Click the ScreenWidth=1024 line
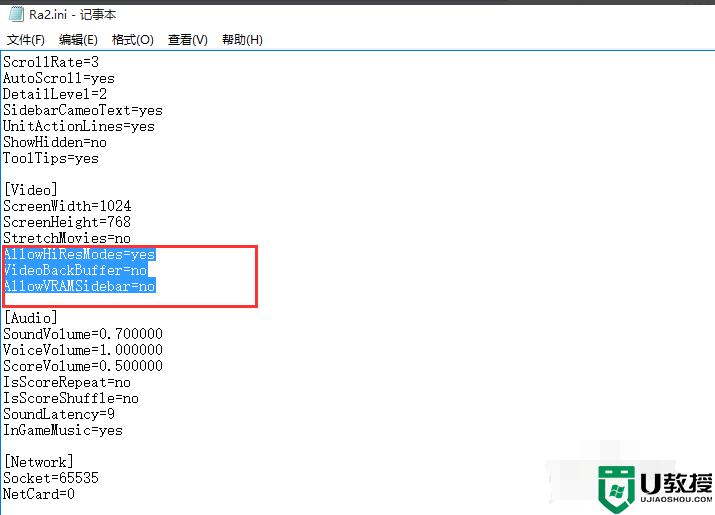Screen dimensions: 715x515 67,206
